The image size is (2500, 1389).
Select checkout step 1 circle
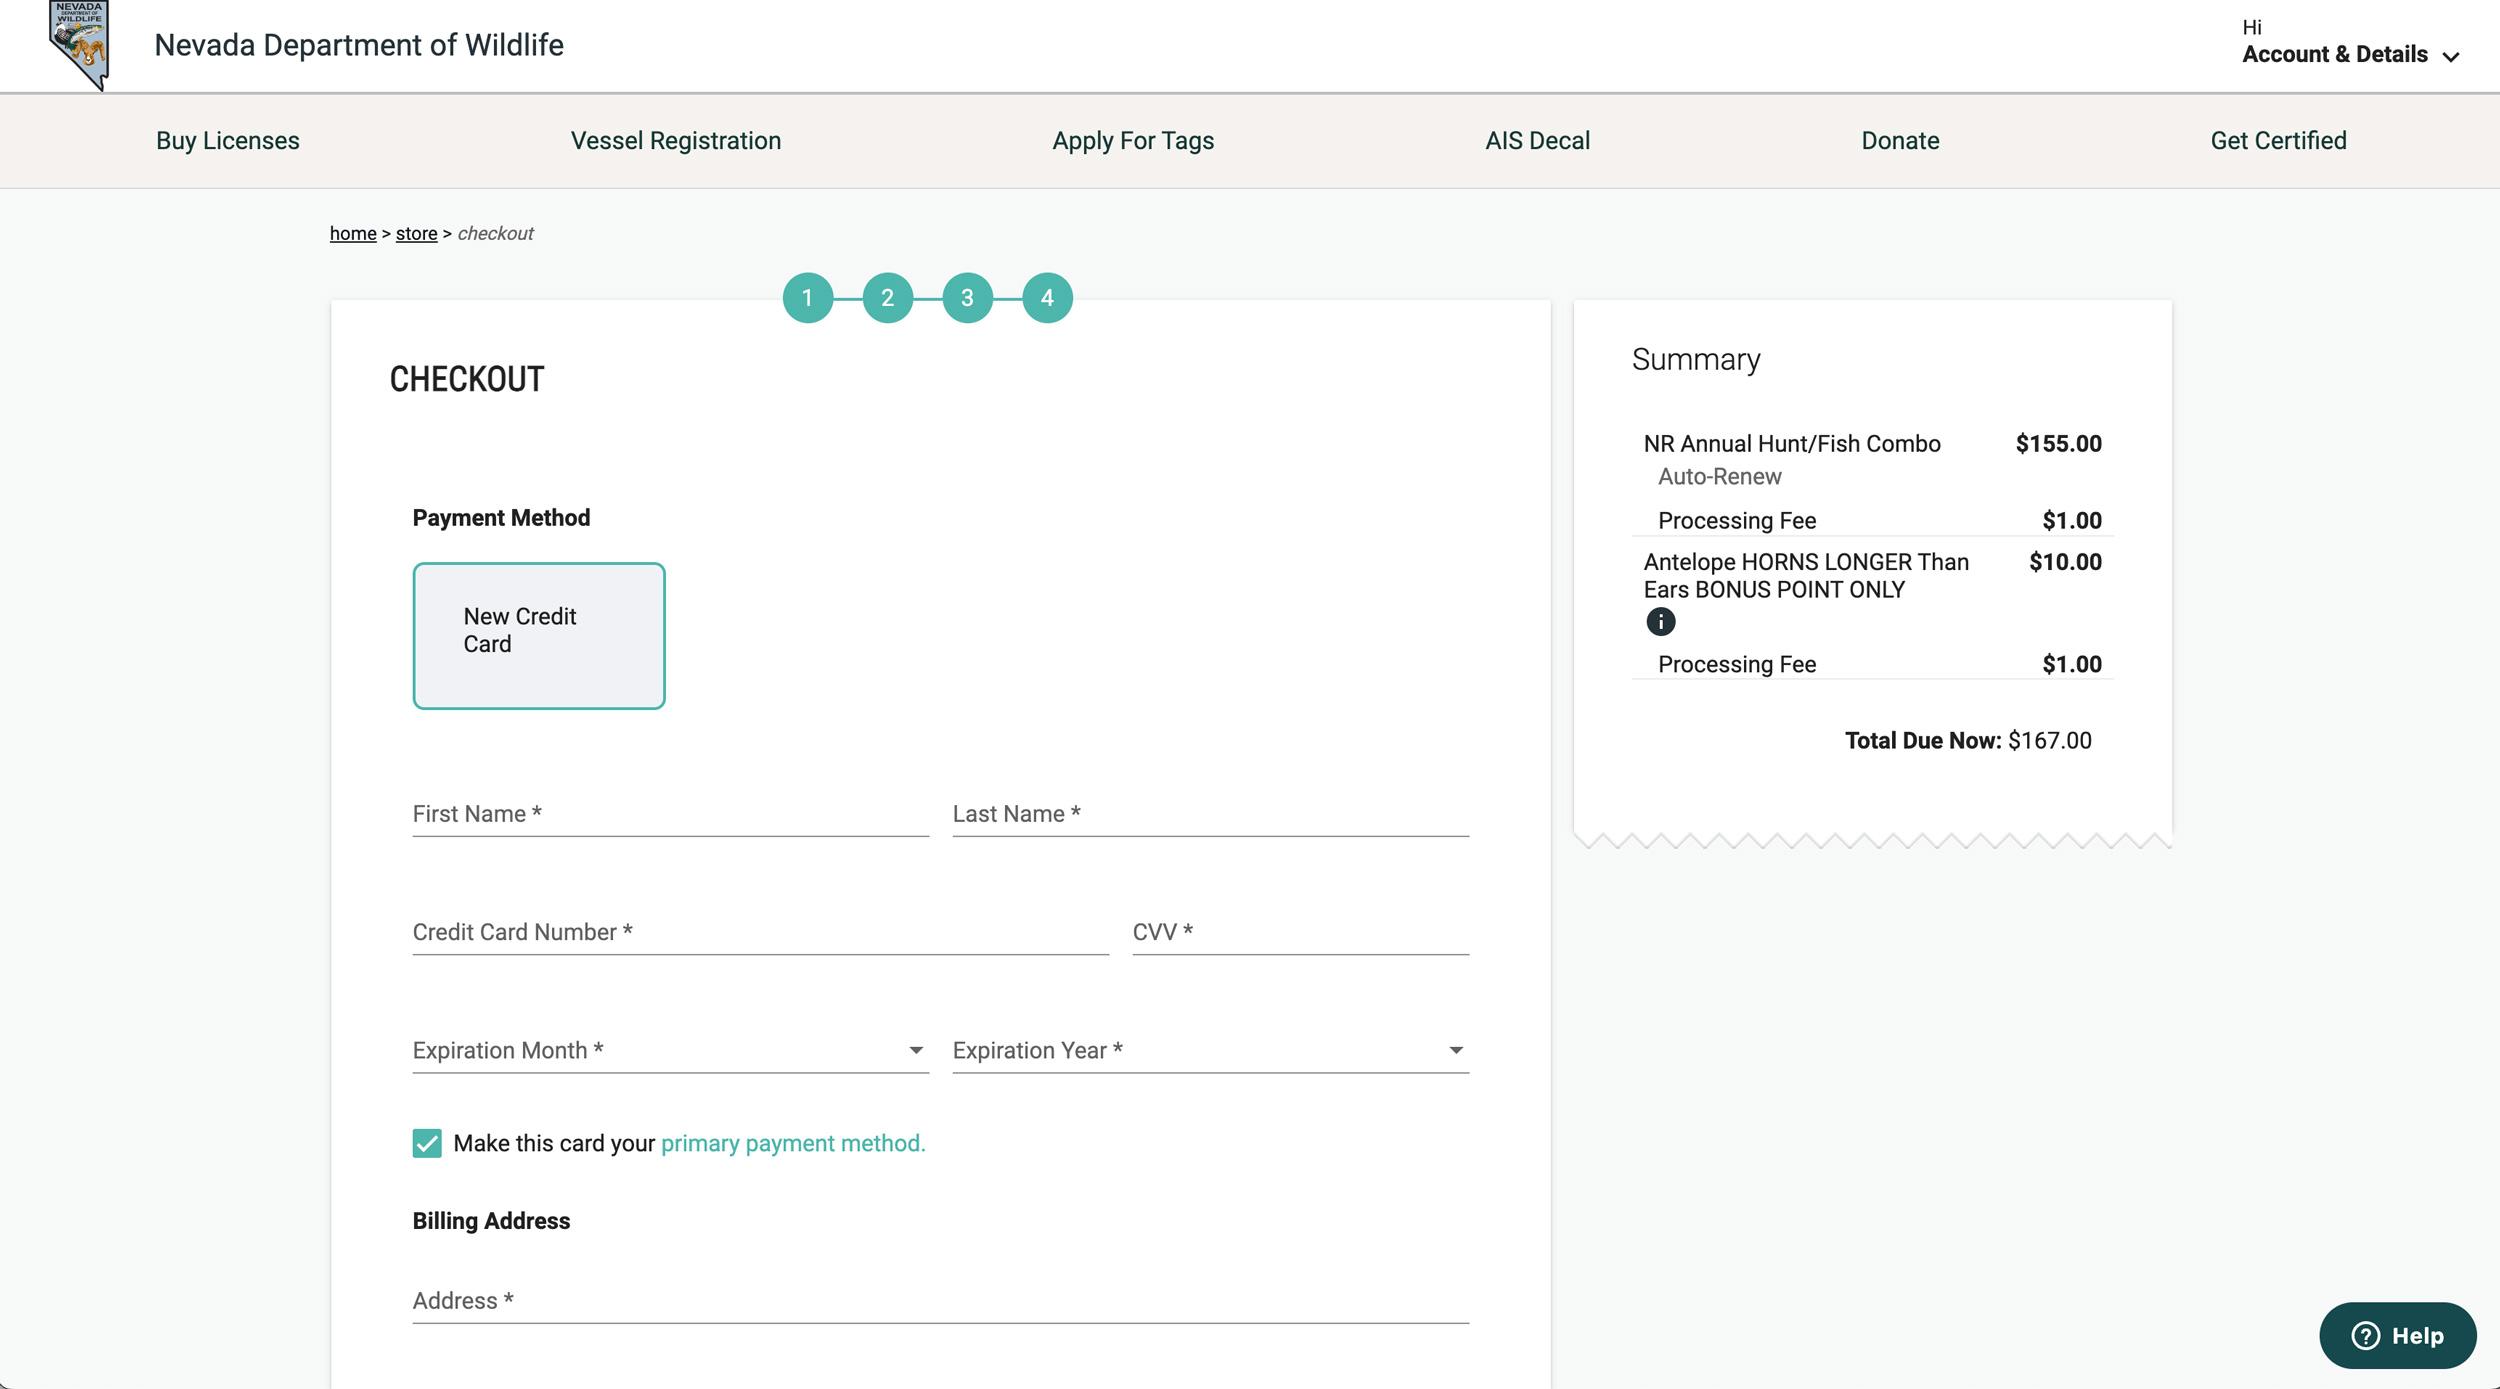808,297
